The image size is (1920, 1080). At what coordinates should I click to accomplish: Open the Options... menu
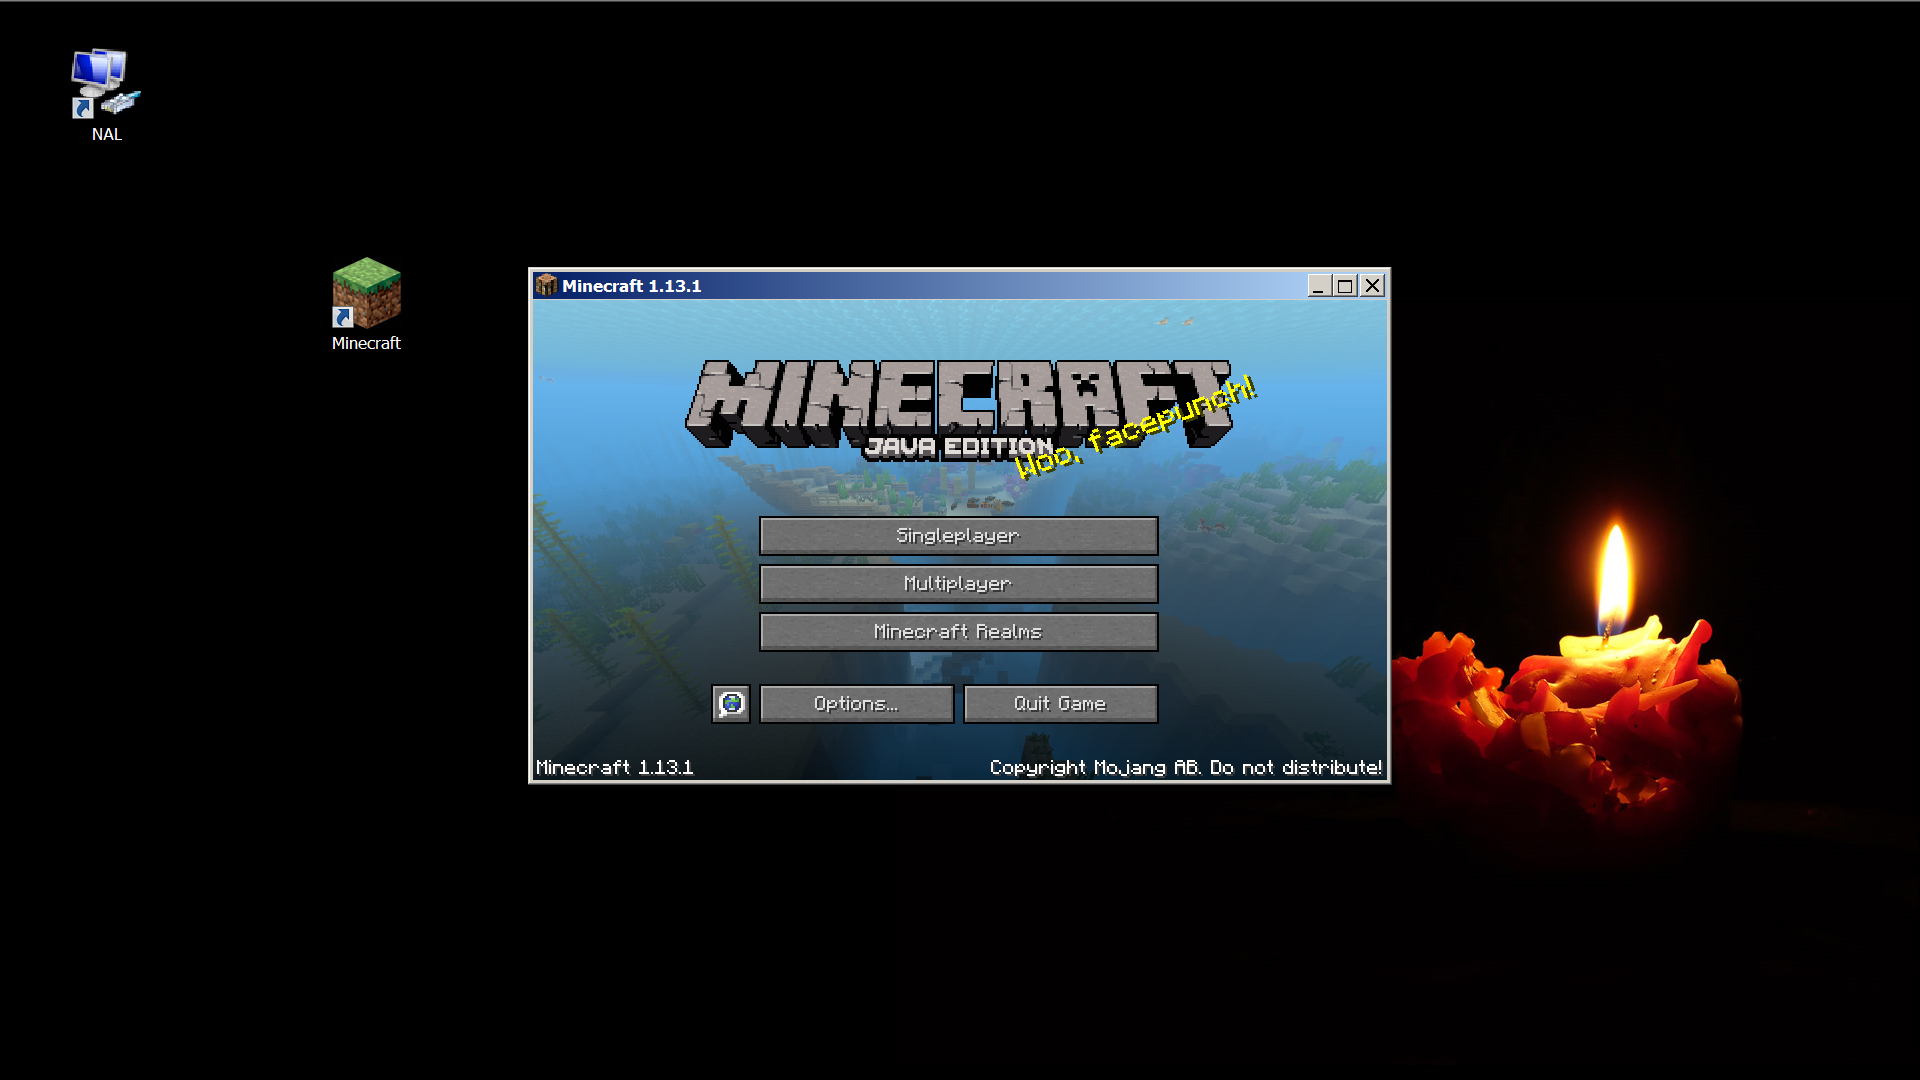point(856,704)
